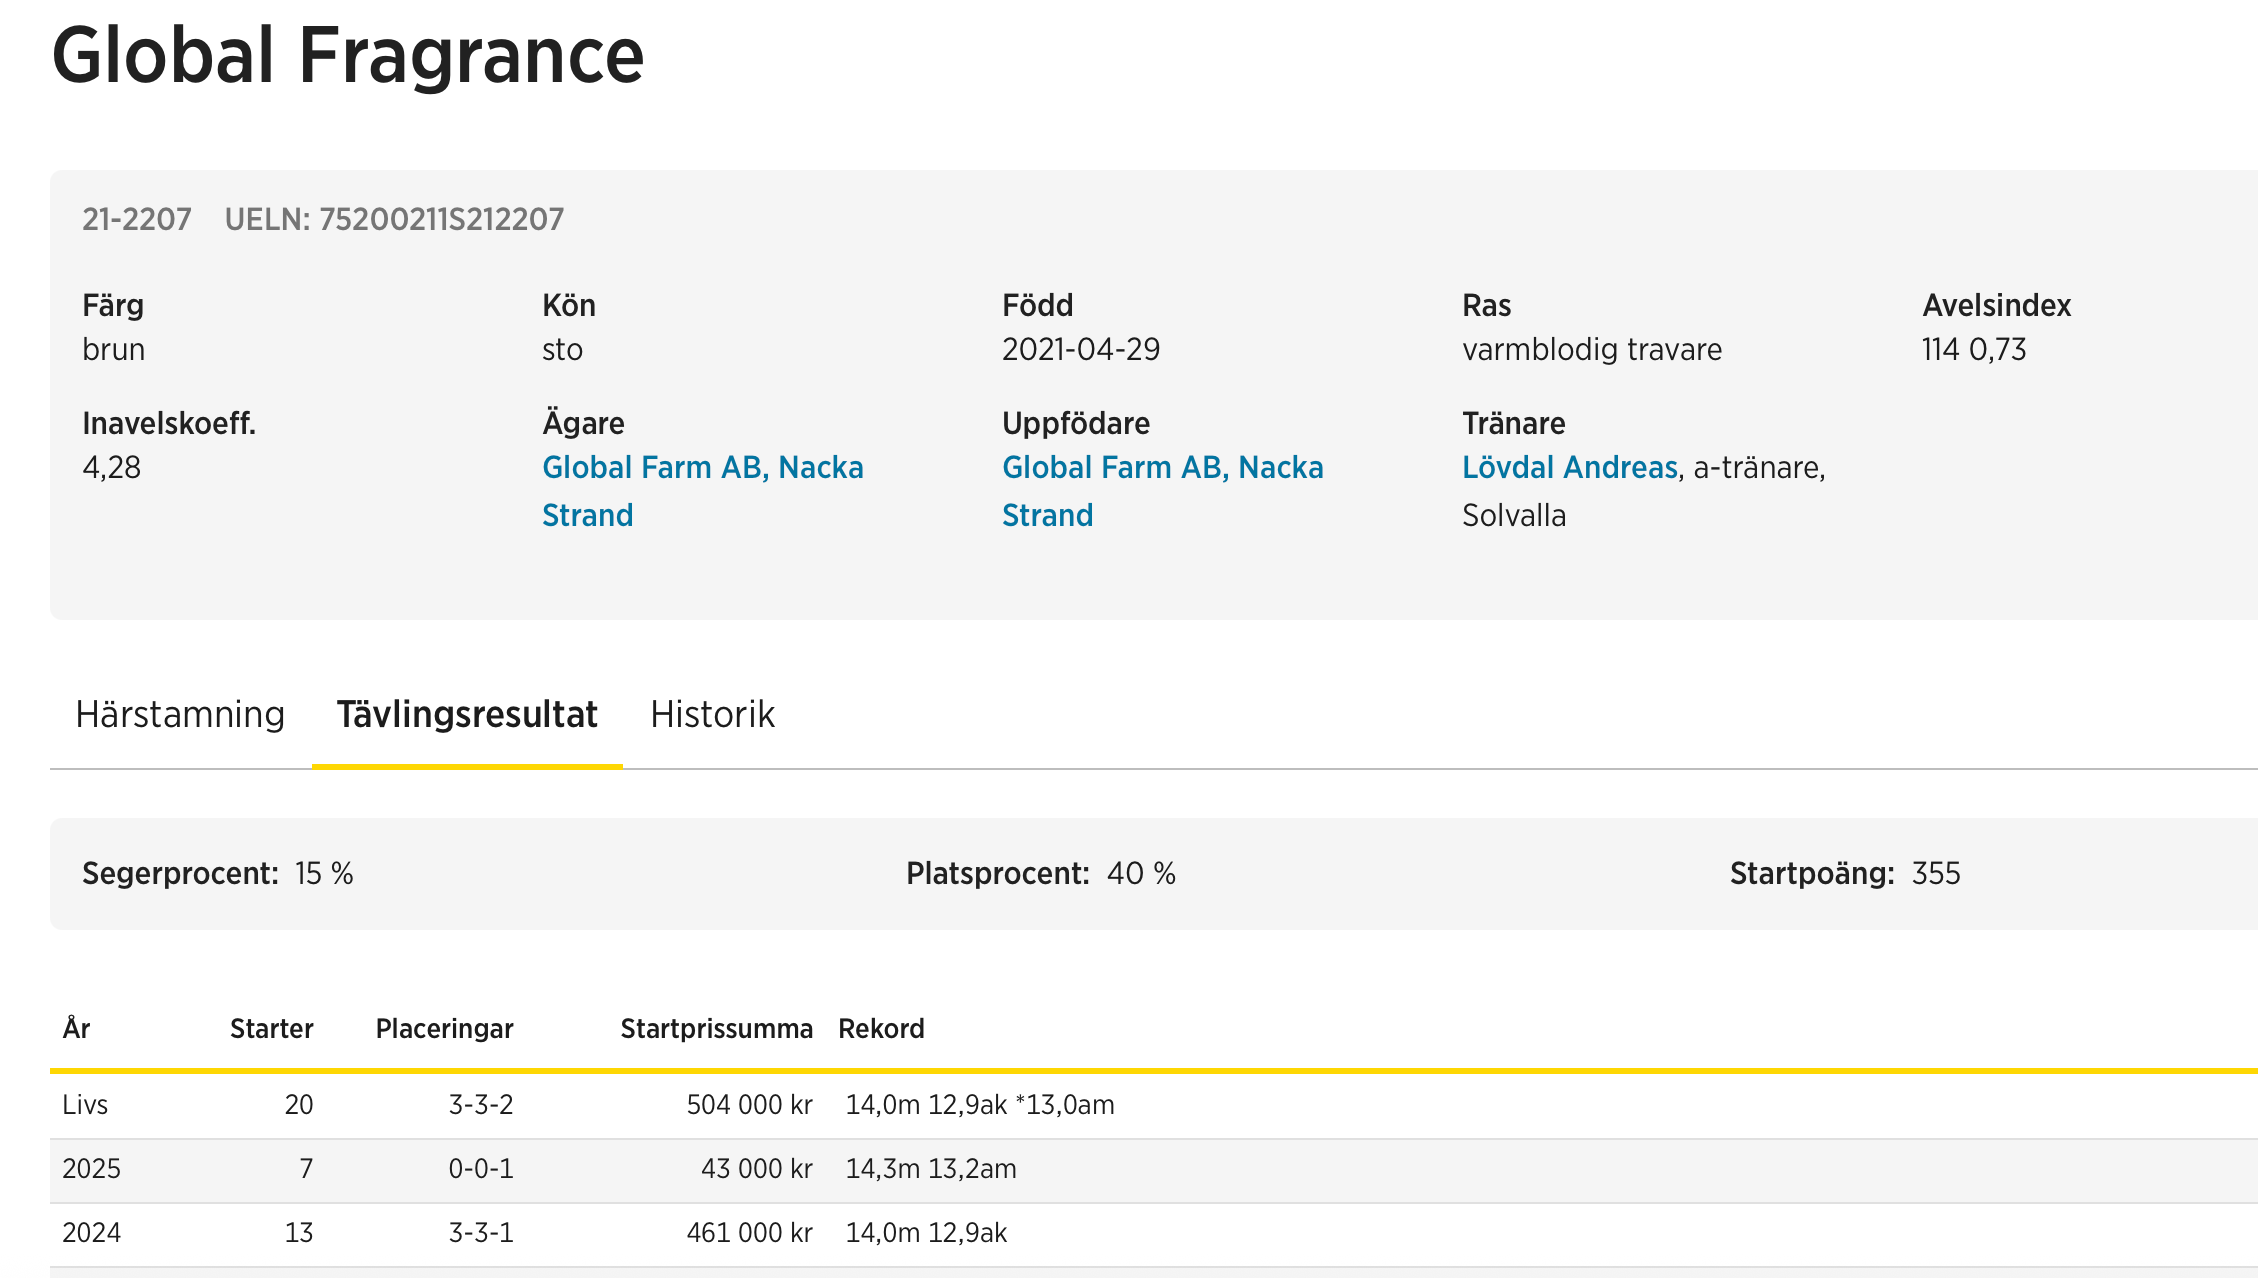Click 2024 starts count 13

point(299,1233)
